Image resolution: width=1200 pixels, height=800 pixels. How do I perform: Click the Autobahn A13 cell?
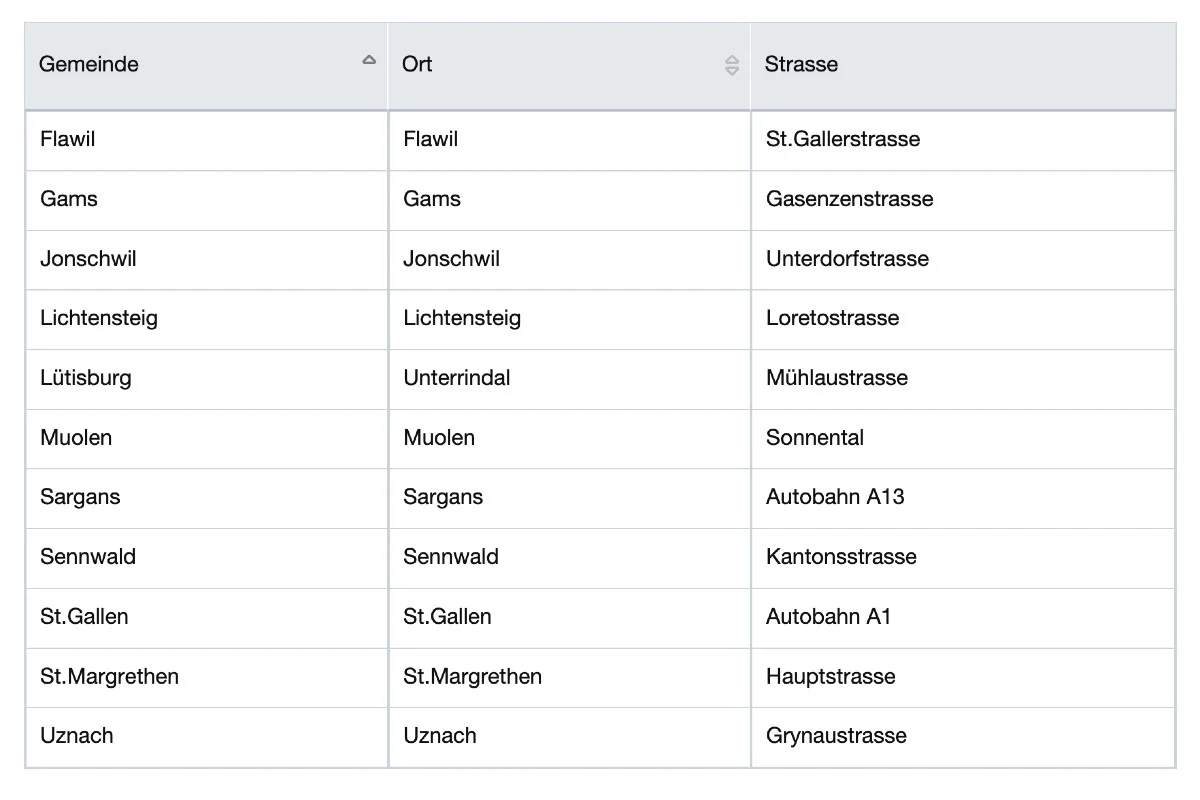pyautogui.click(x=963, y=498)
